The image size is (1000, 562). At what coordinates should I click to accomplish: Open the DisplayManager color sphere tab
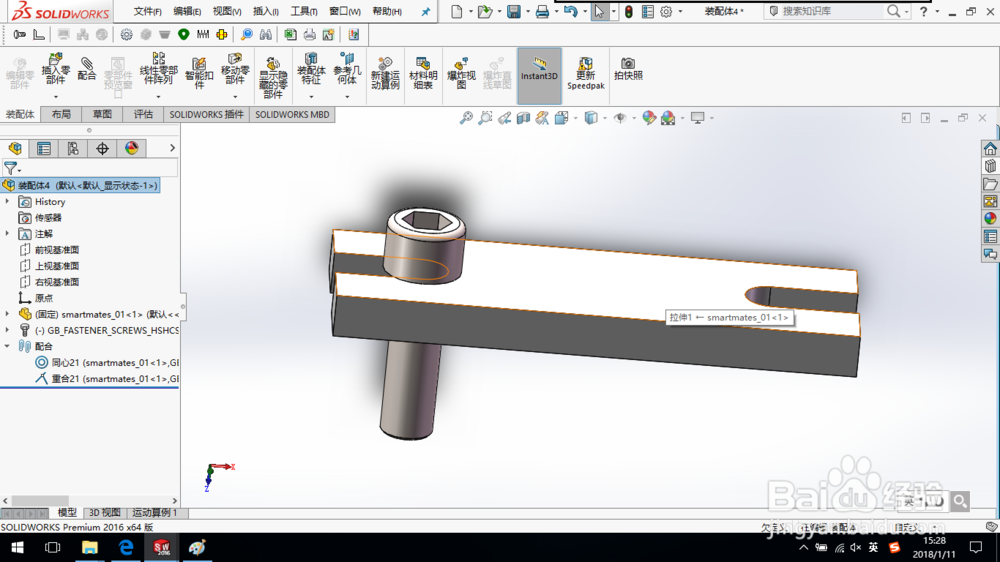131,149
